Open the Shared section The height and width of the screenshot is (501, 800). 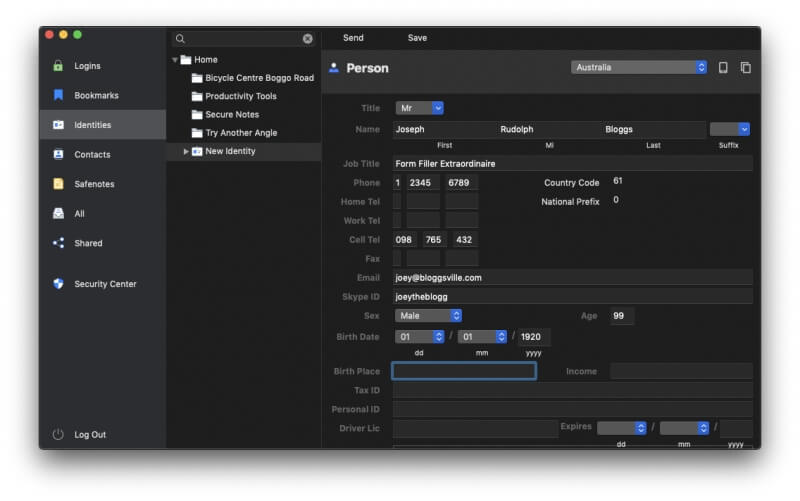(103, 243)
